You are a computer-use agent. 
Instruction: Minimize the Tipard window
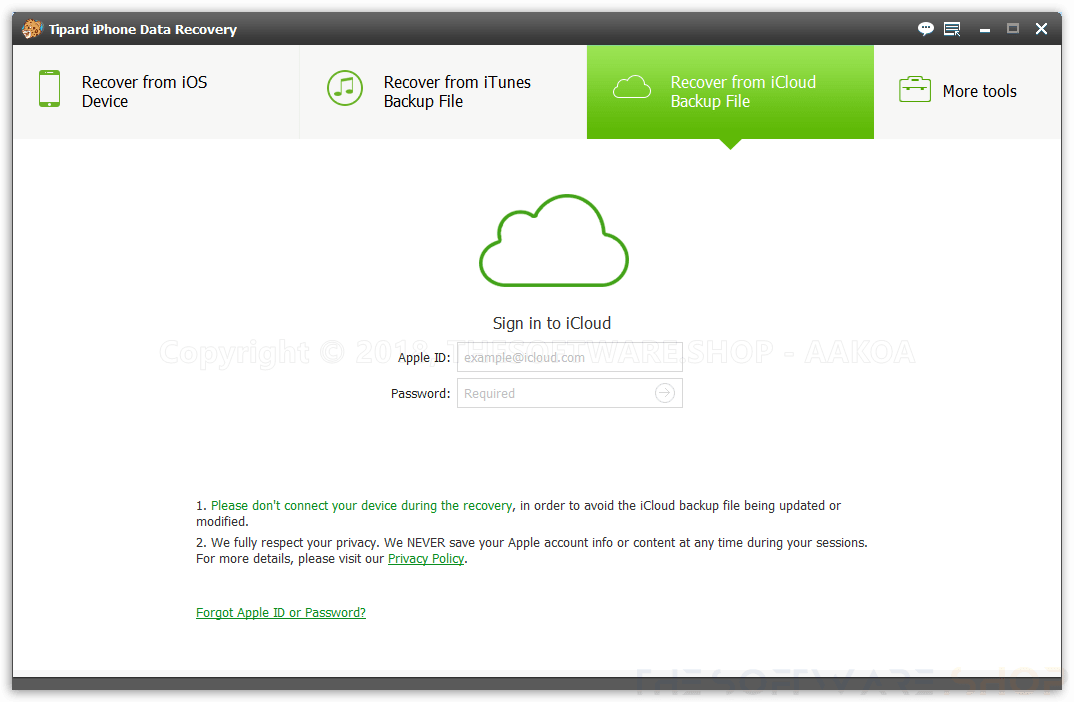(x=984, y=29)
